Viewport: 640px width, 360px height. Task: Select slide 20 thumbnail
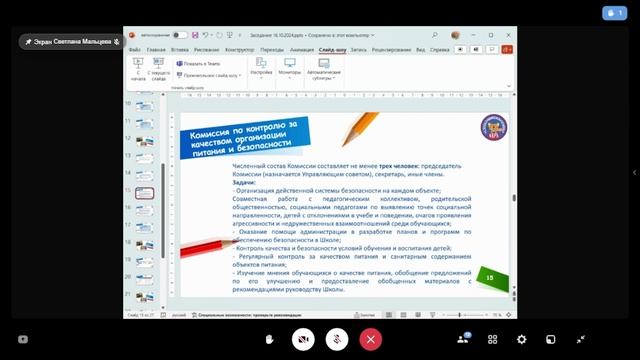tap(144, 280)
